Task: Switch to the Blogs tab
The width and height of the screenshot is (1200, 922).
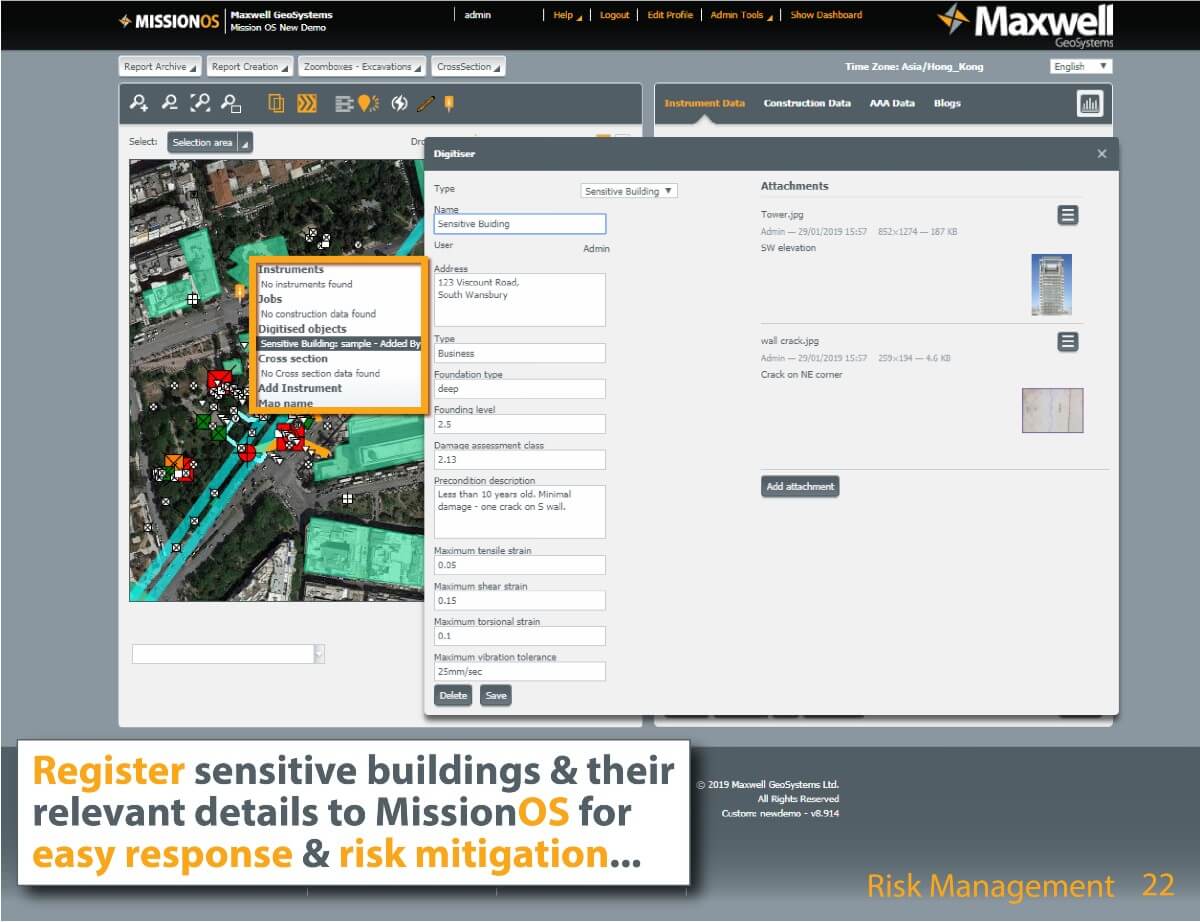Action: click(947, 103)
